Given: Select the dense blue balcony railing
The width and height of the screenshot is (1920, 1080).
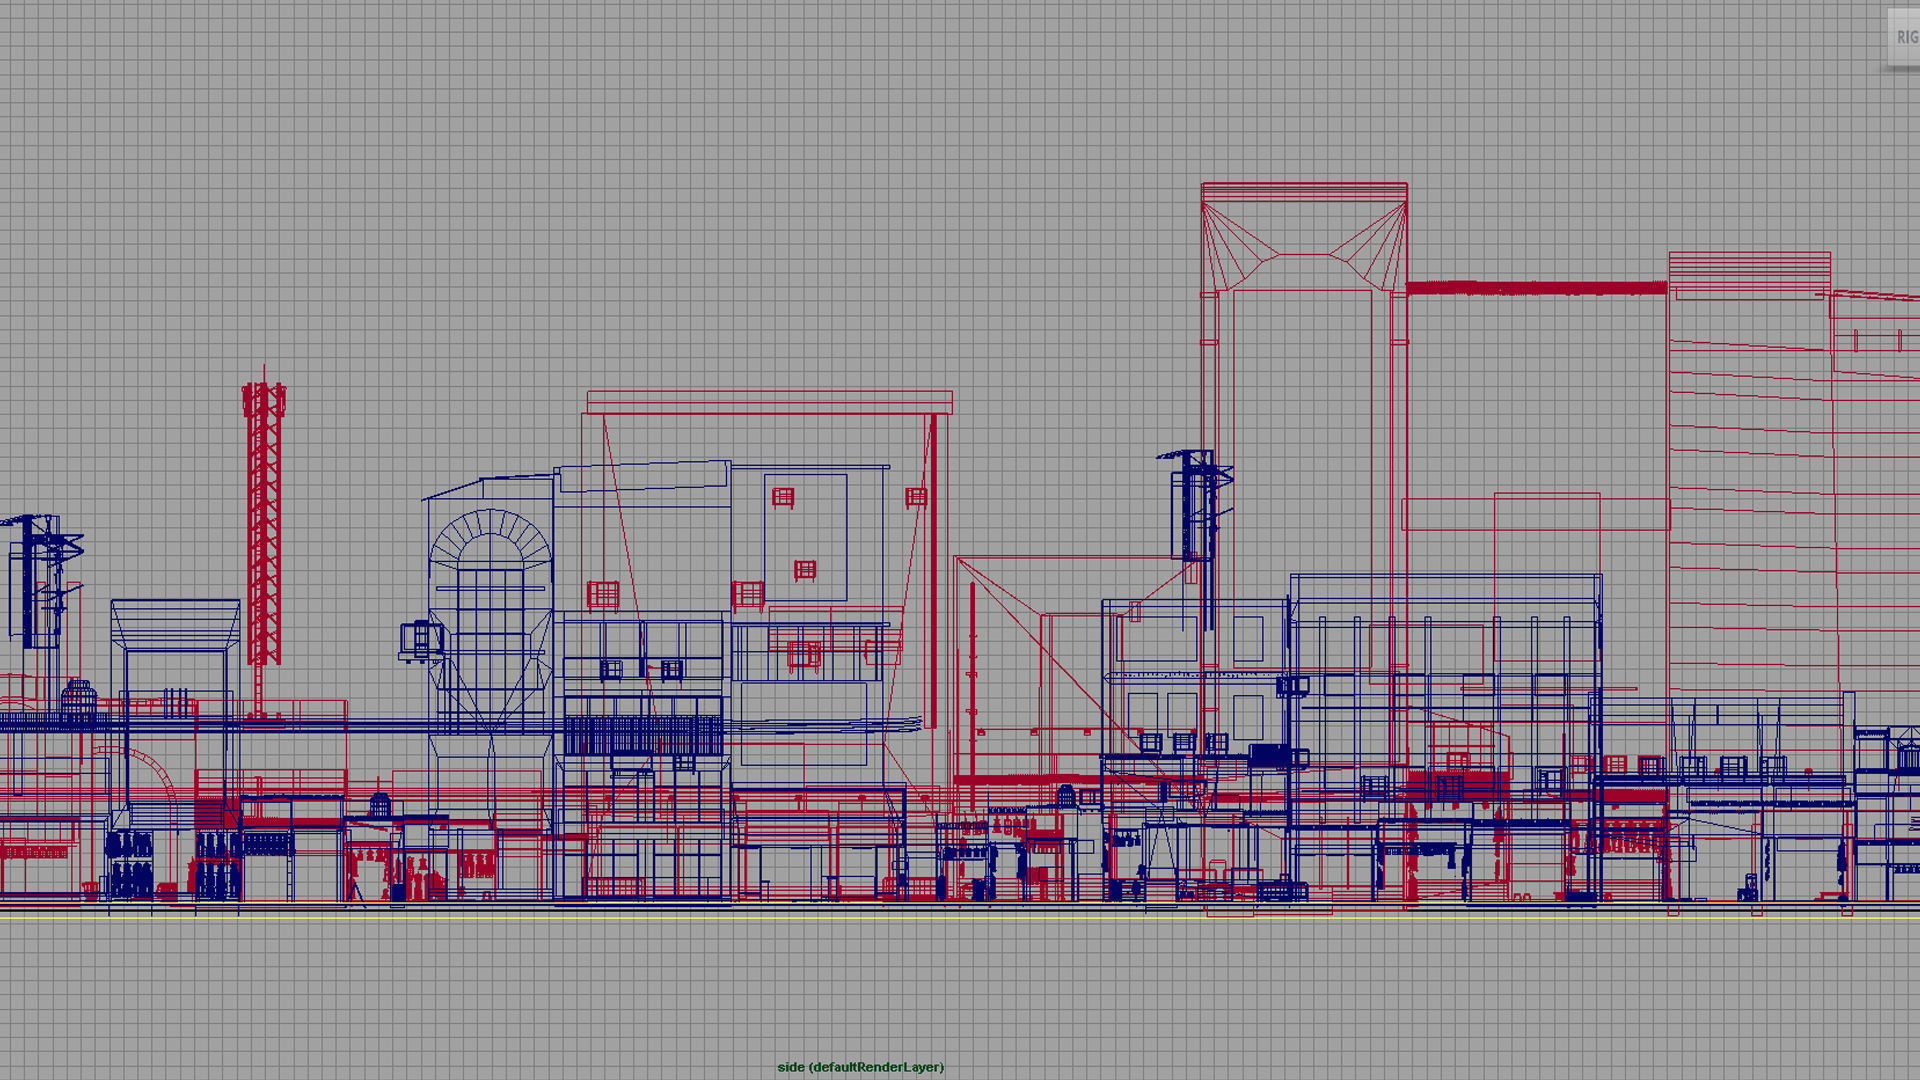Looking at the screenshot, I should [643, 736].
